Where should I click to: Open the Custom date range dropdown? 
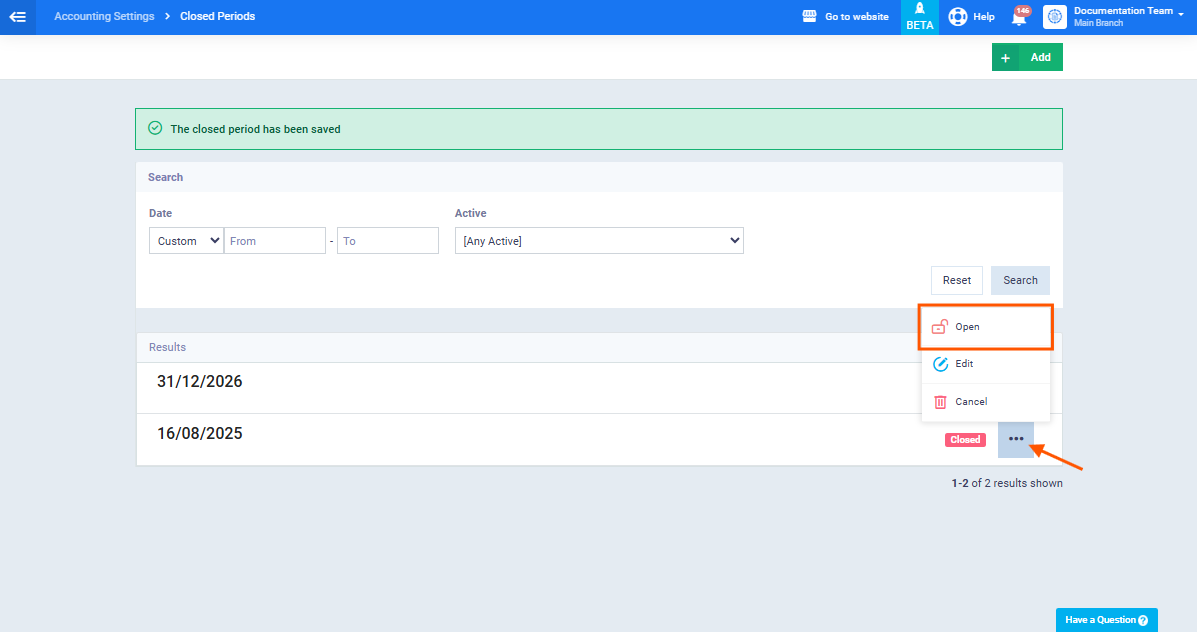(186, 240)
